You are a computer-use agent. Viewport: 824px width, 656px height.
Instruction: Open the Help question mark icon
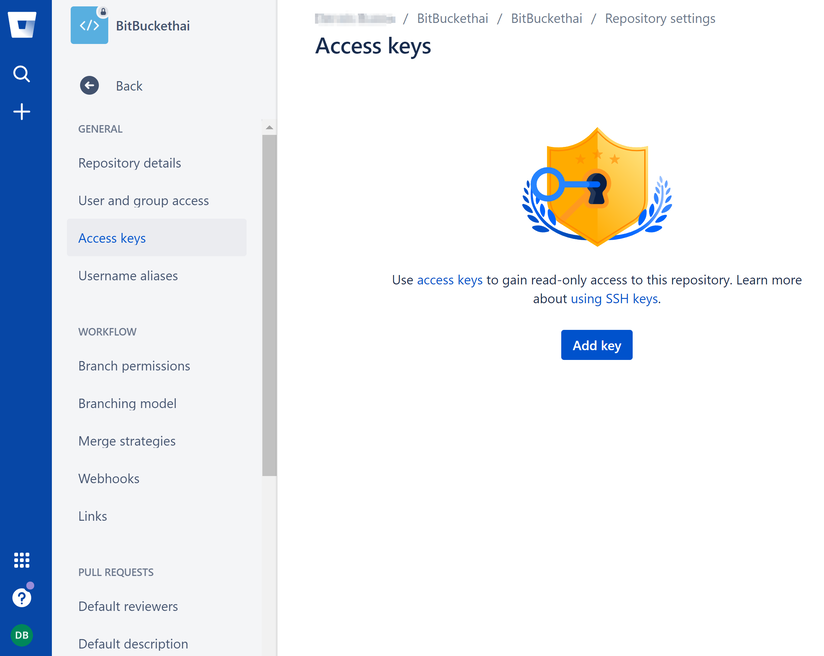pyautogui.click(x=22, y=598)
